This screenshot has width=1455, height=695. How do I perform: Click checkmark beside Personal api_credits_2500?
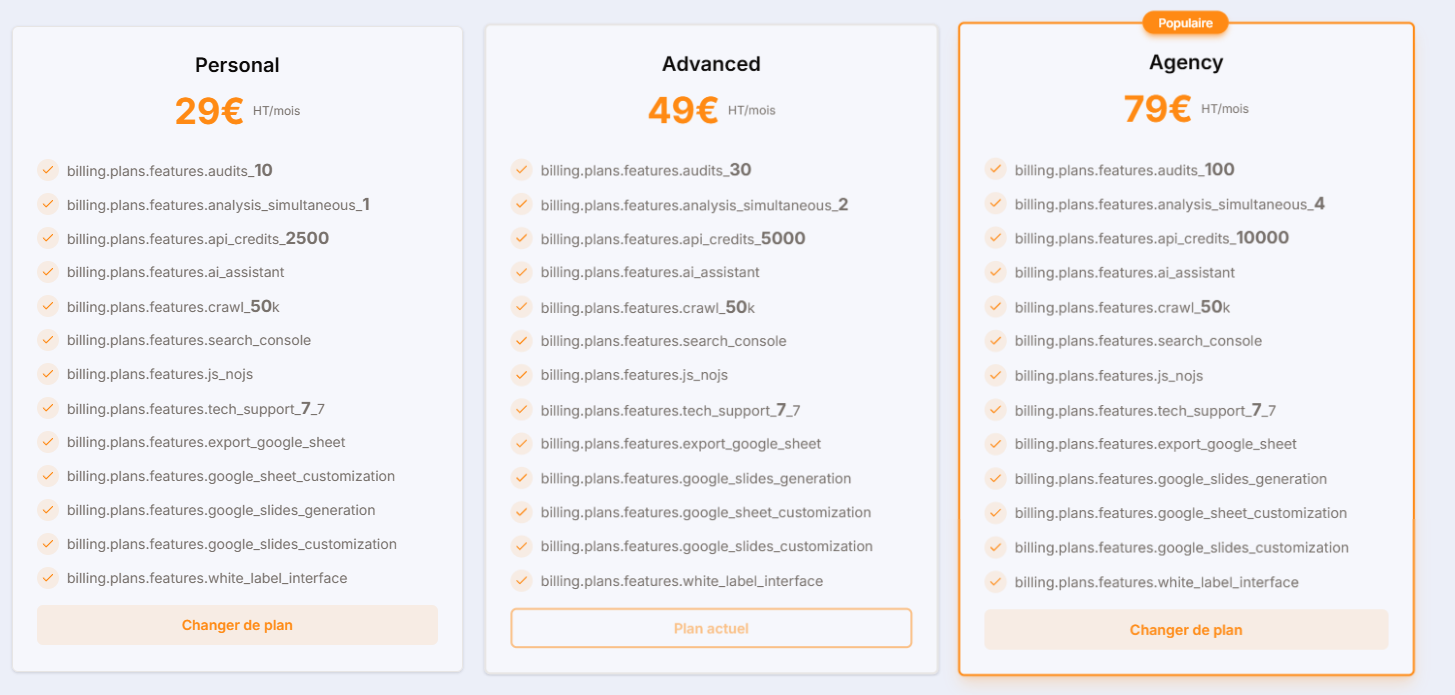pyautogui.click(x=48, y=238)
